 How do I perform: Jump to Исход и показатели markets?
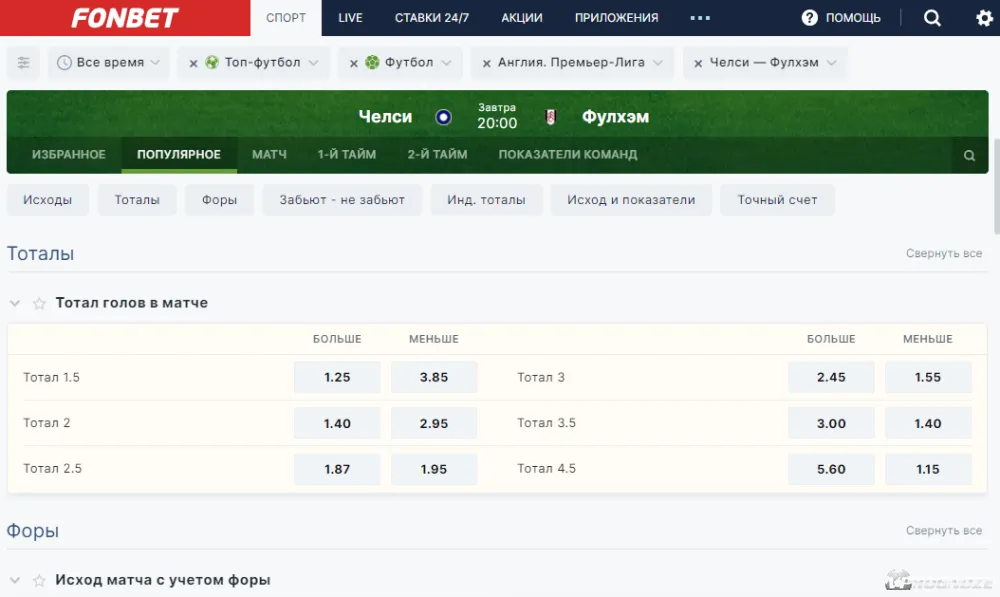tap(631, 200)
